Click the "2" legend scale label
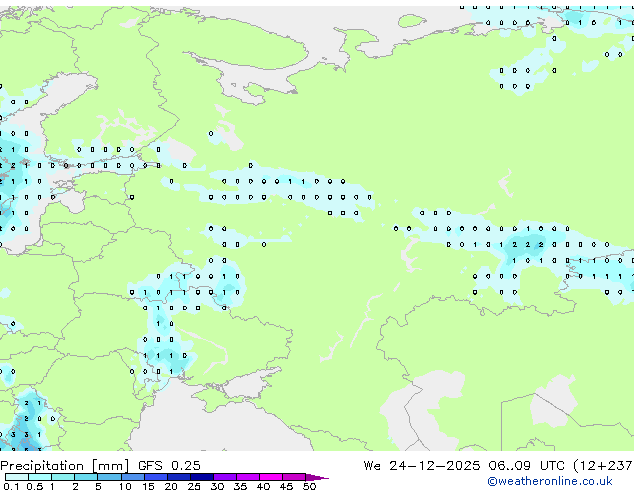The height and width of the screenshot is (490, 634). pos(75,486)
